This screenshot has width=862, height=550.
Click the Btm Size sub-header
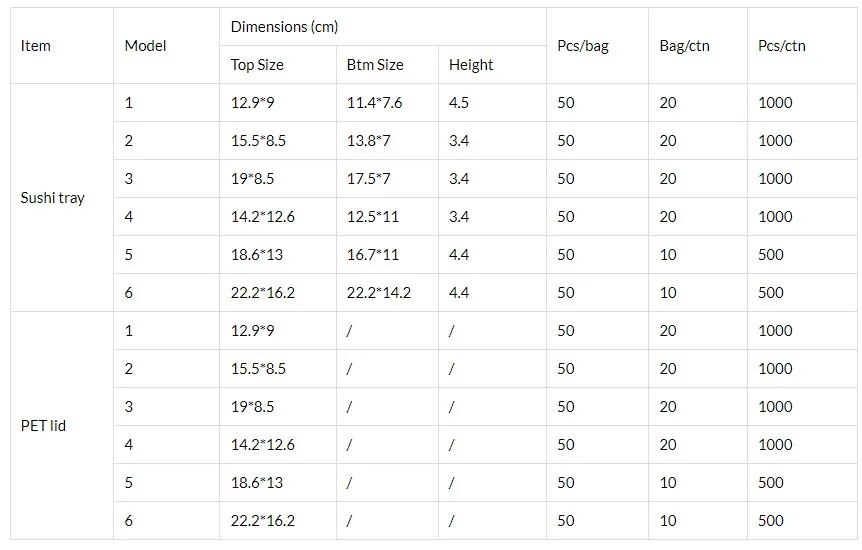point(375,65)
